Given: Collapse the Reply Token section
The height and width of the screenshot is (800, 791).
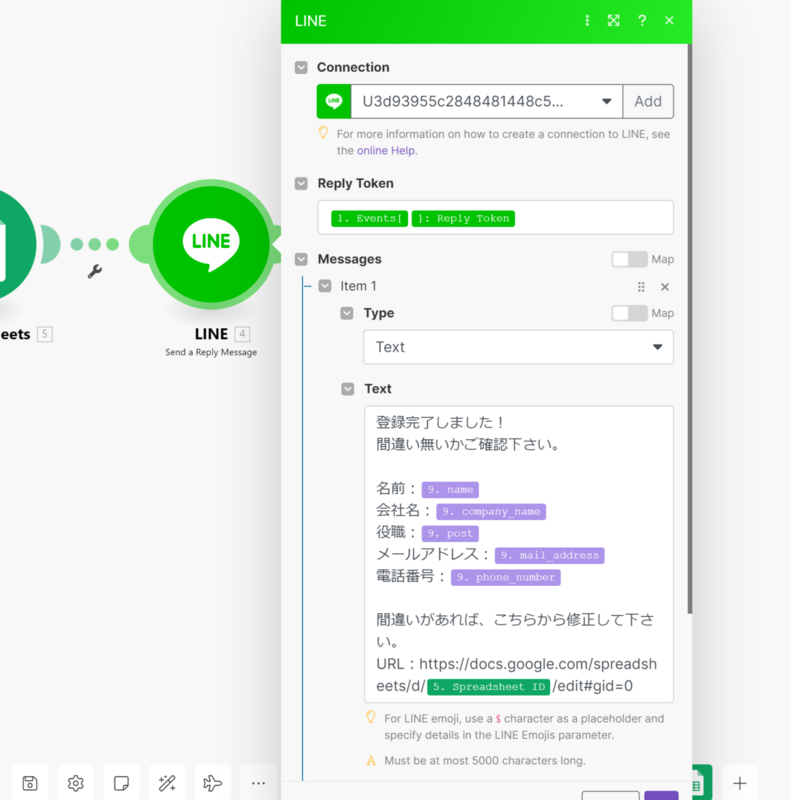Looking at the screenshot, I should coord(301,183).
